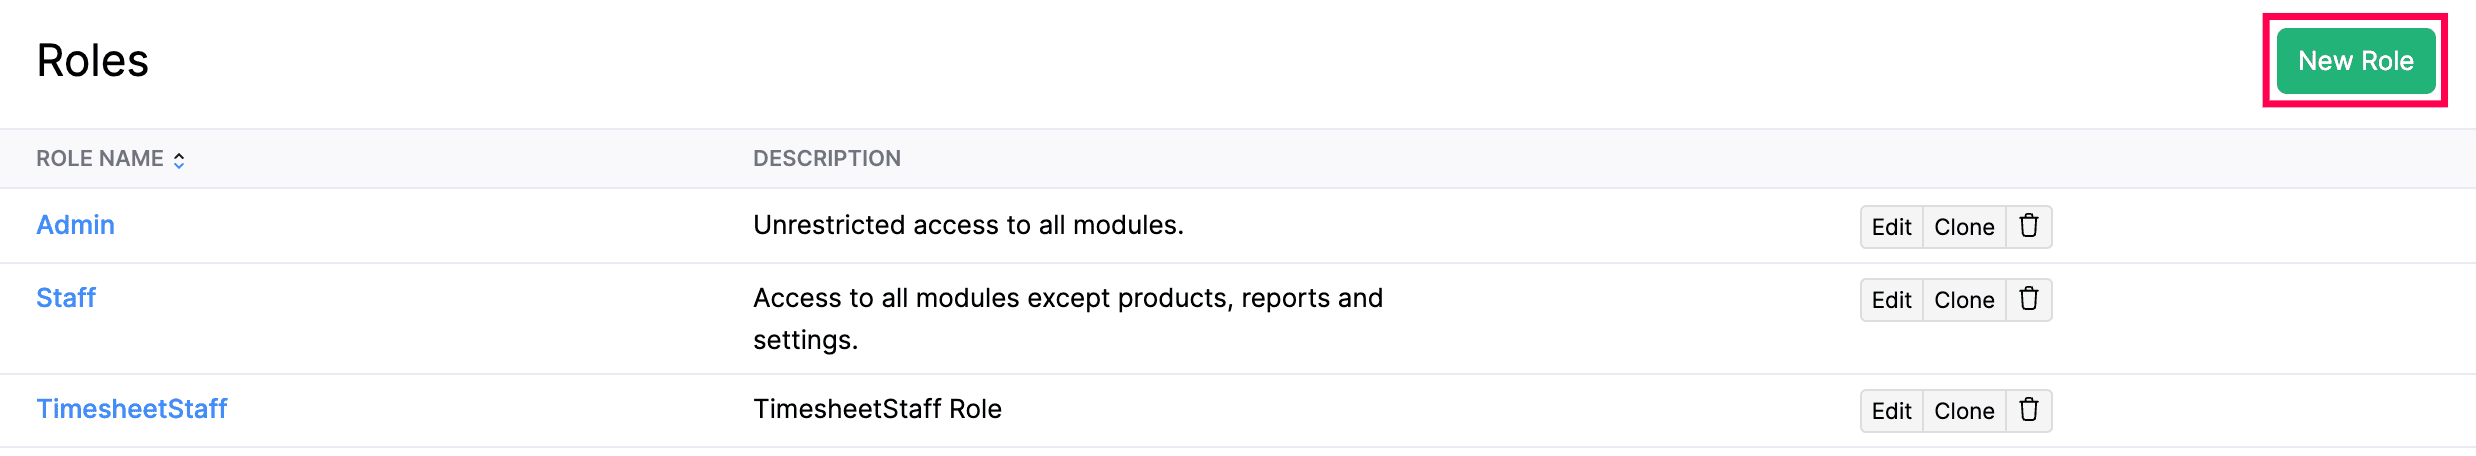Screen dimensions: 2476x456
Task: Create a role with New Role button
Action: click(2355, 61)
